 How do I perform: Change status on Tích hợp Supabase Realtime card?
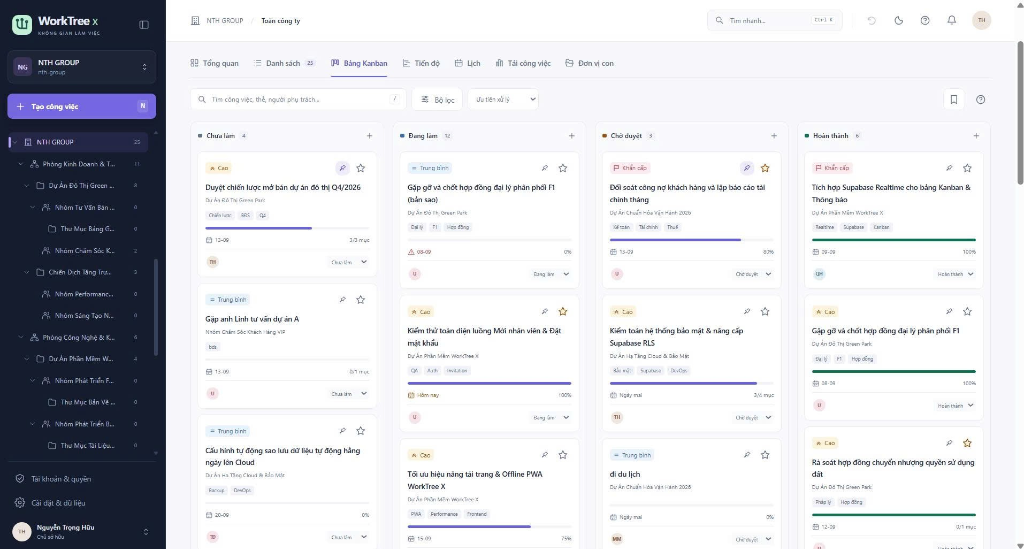955,274
